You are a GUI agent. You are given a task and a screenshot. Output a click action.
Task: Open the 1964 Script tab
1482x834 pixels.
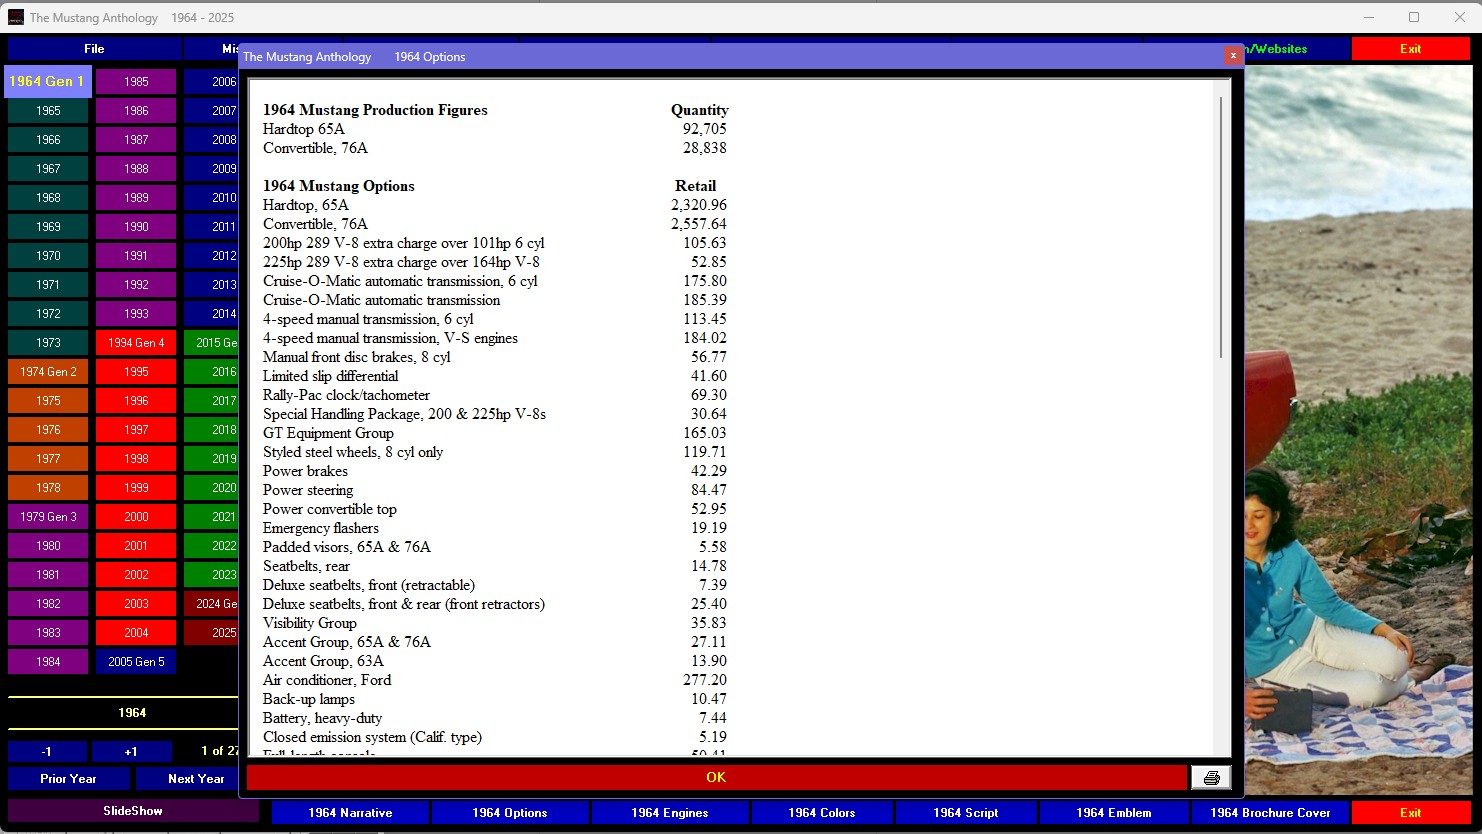[x=966, y=812]
